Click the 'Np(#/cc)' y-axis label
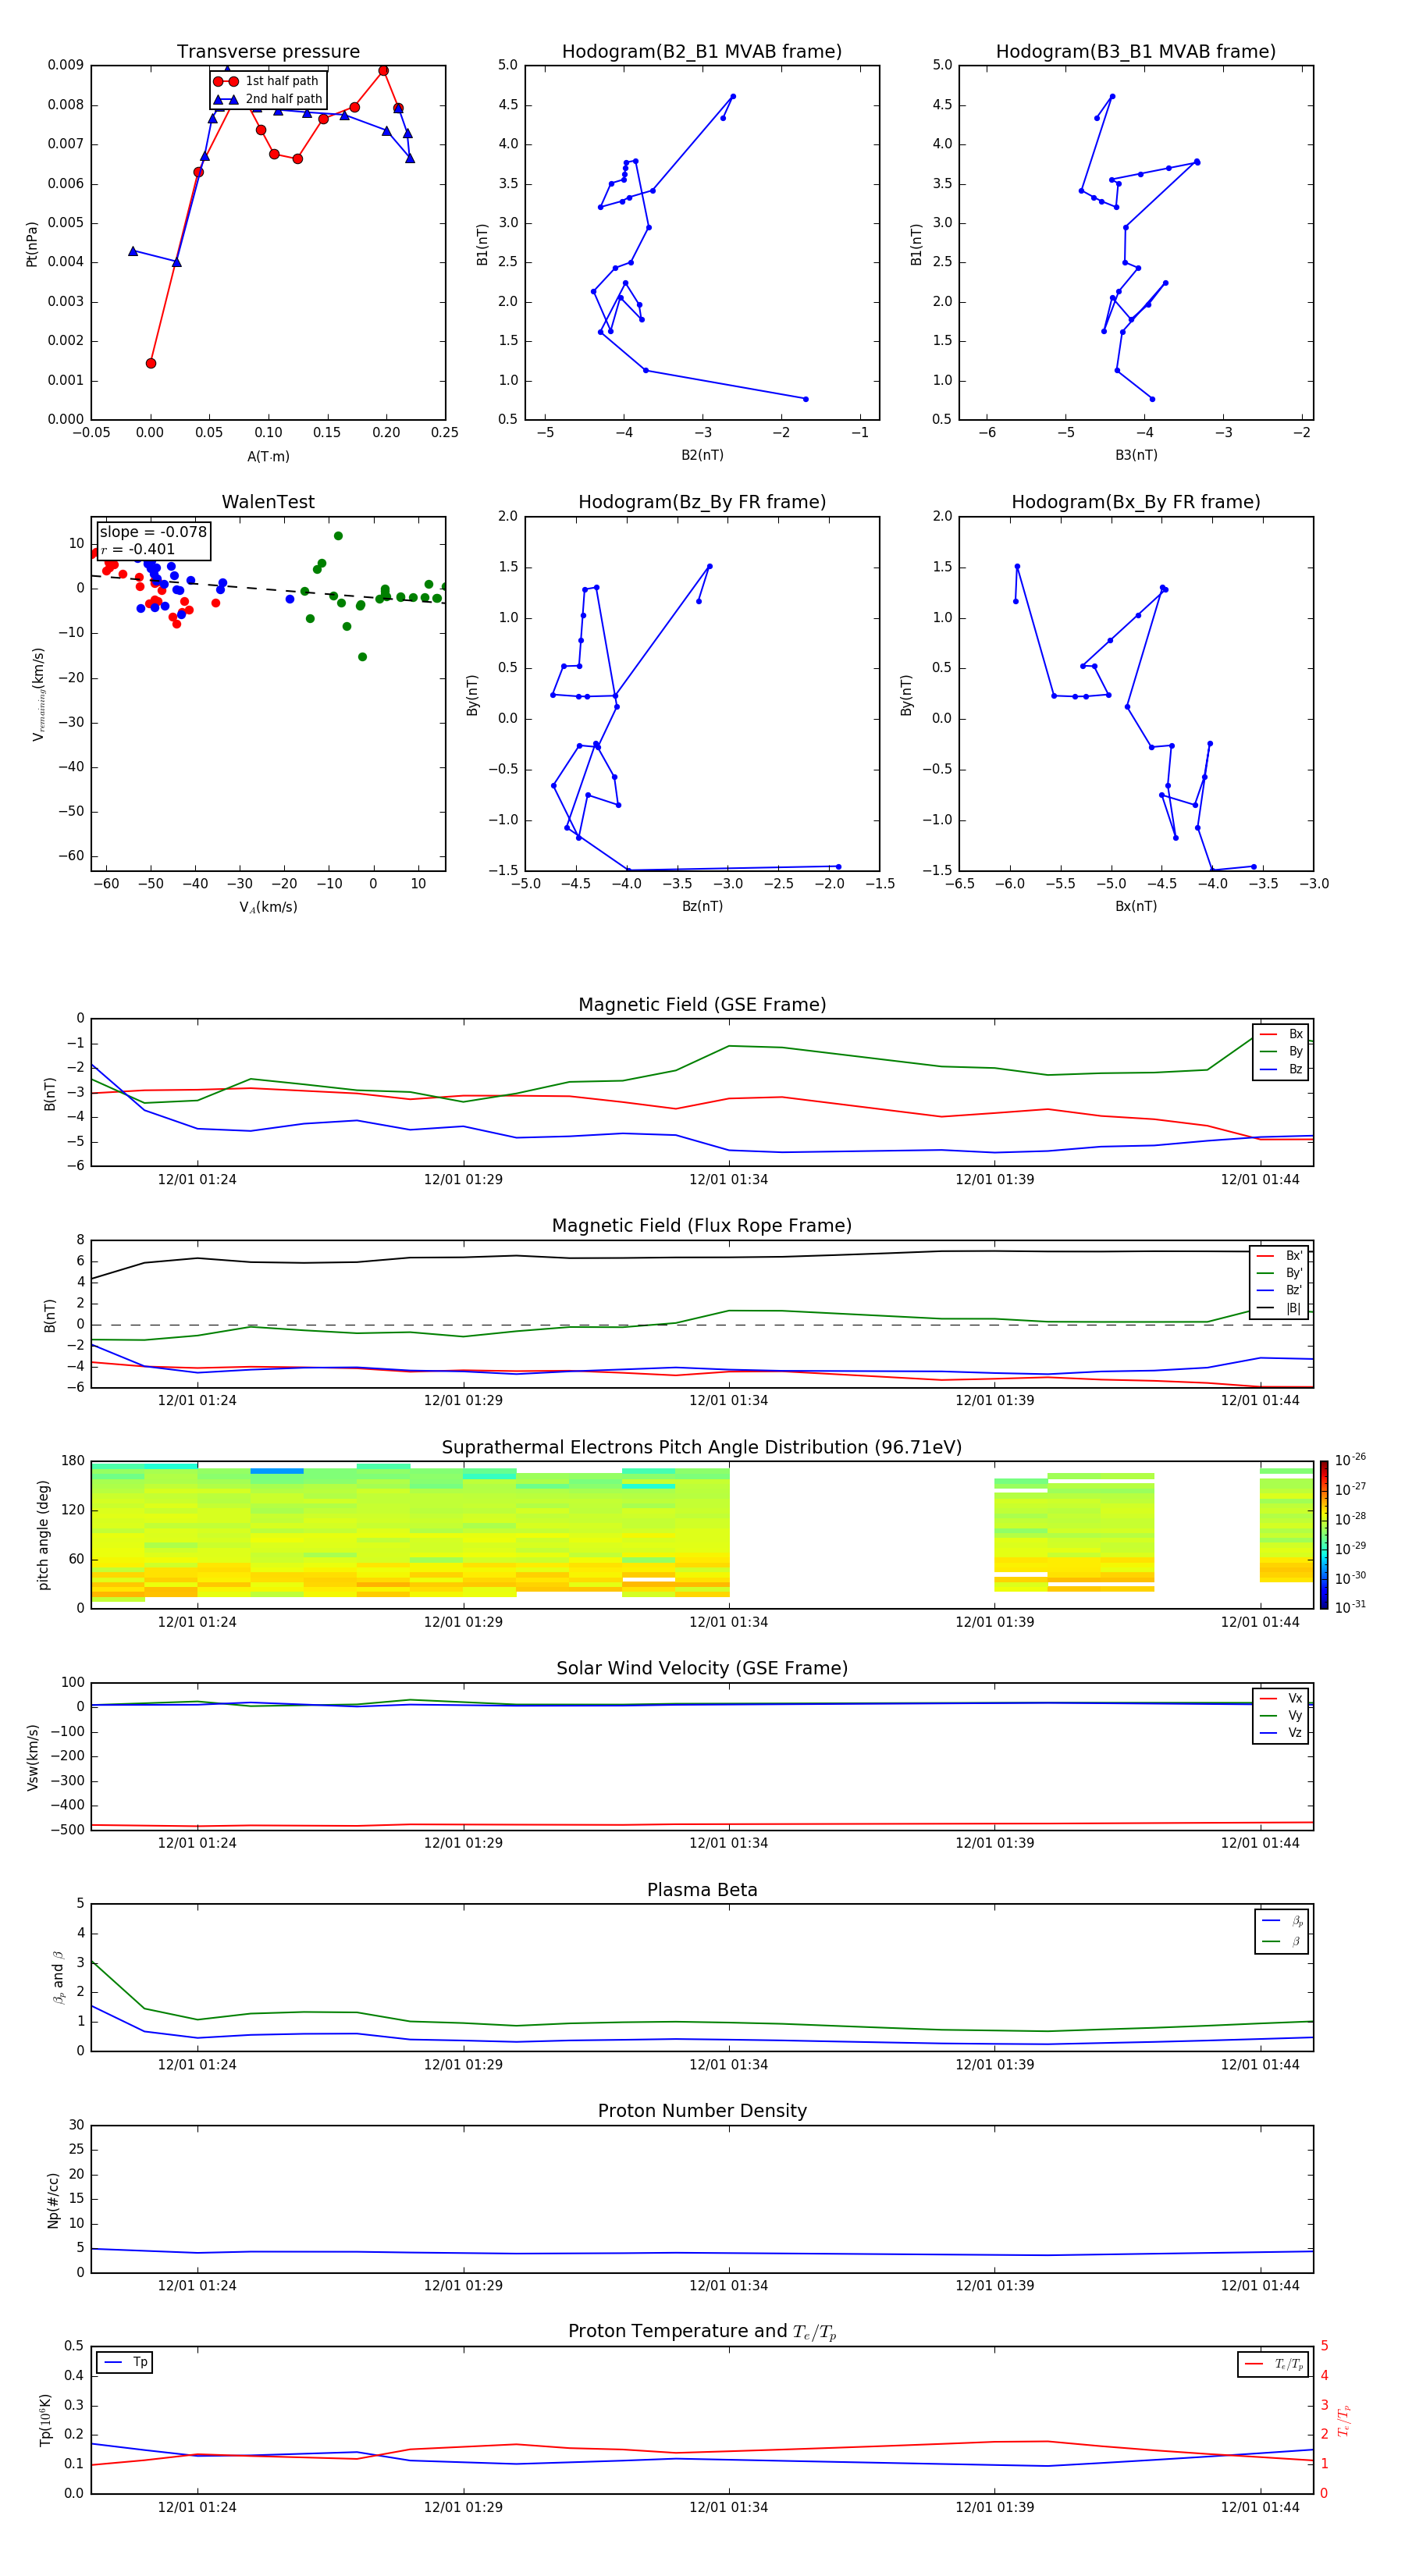Image resolution: width=1405 pixels, height=2576 pixels. (53, 2200)
